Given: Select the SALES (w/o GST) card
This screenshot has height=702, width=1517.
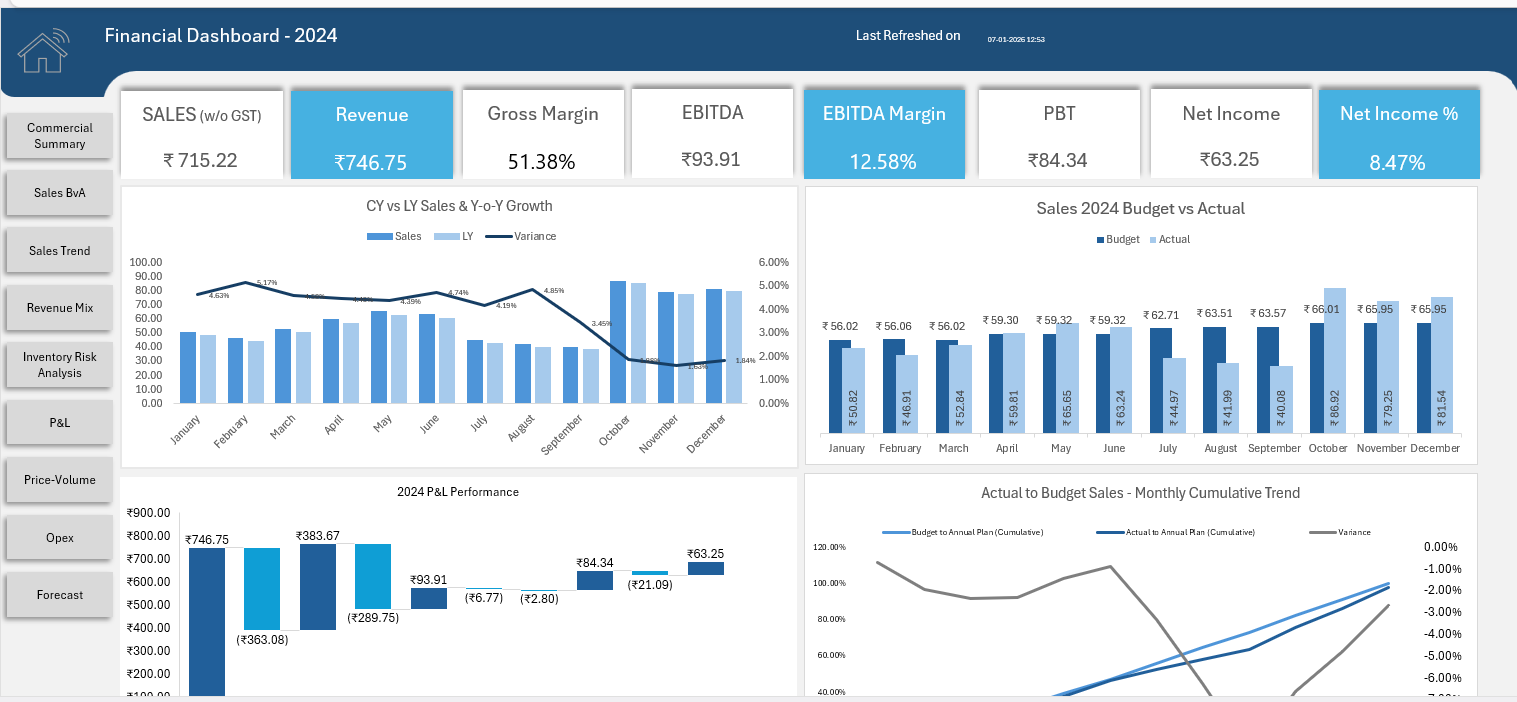Looking at the screenshot, I should click(201, 133).
